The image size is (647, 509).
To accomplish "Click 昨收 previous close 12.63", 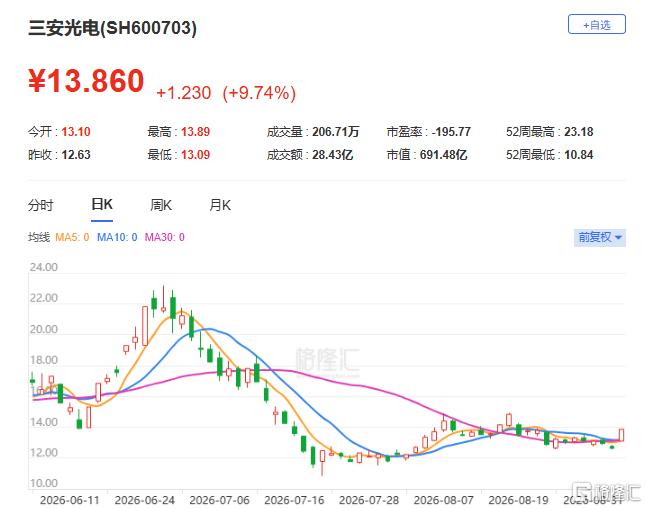I will 76,155.
